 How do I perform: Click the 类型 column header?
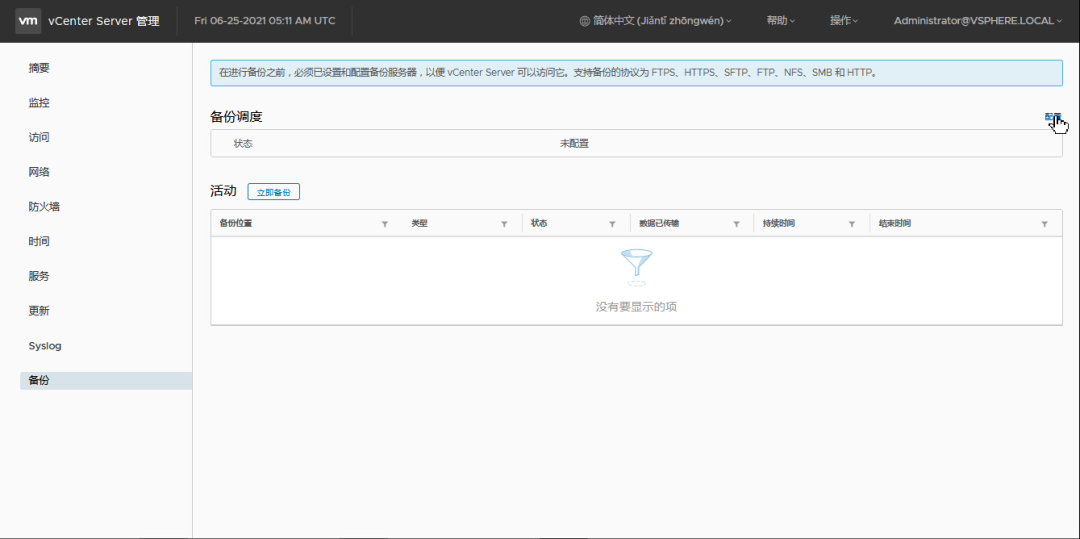(x=419, y=224)
